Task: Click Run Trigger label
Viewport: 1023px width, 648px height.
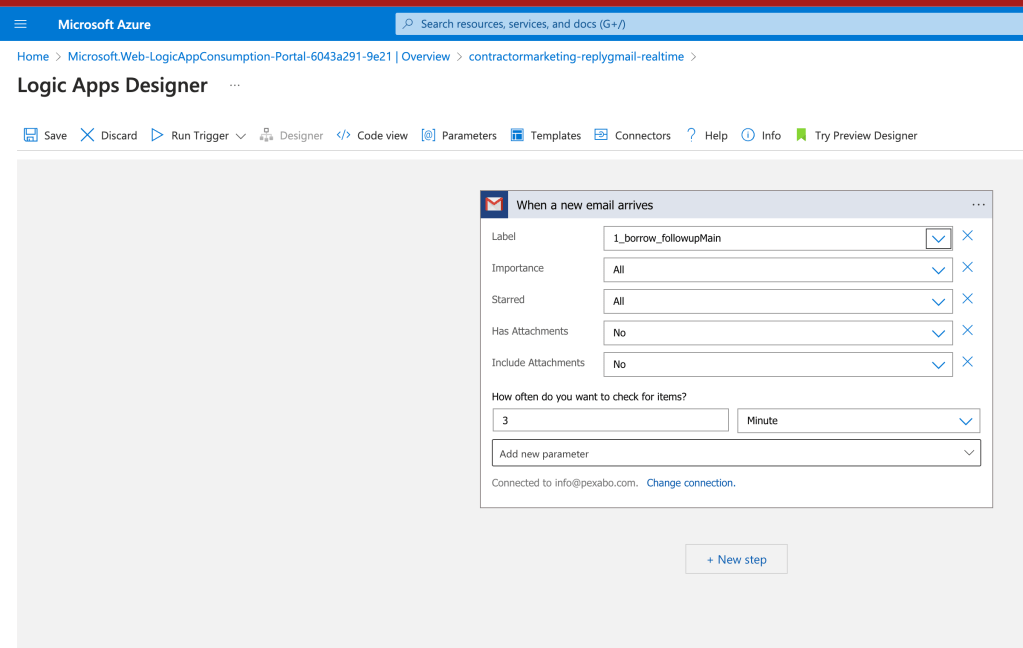Action: (200, 136)
